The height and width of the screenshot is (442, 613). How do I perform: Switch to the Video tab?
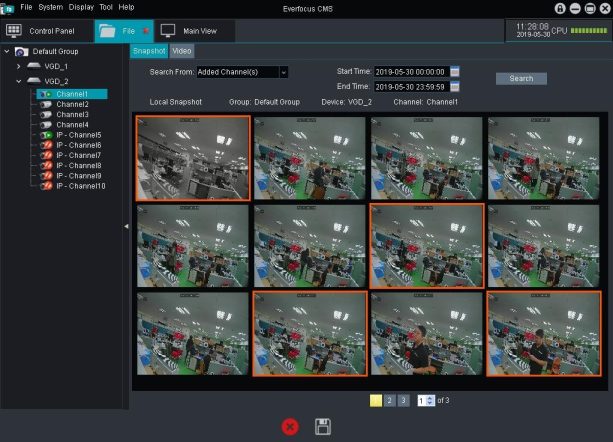click(182, 50)
